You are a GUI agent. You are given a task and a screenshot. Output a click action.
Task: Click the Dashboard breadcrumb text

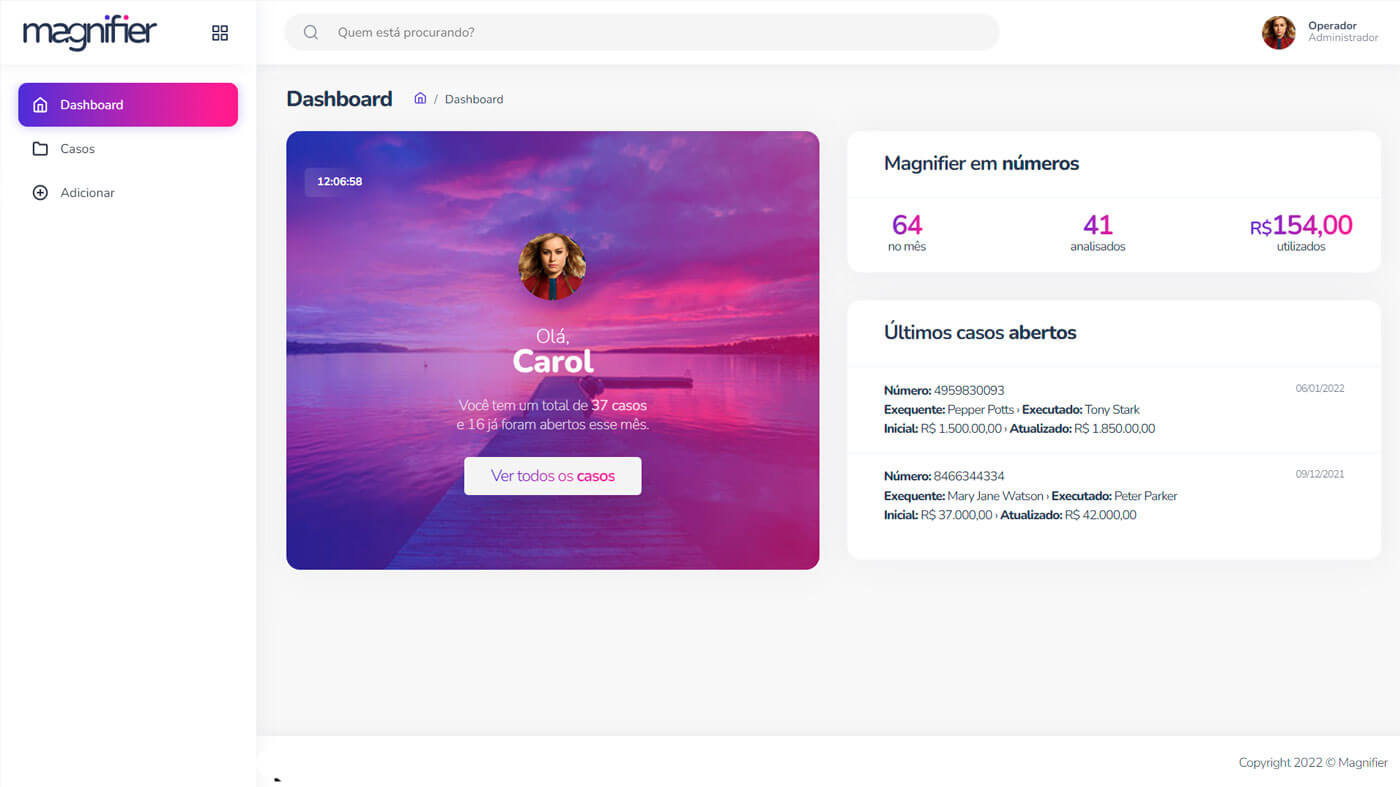(474, 99)
